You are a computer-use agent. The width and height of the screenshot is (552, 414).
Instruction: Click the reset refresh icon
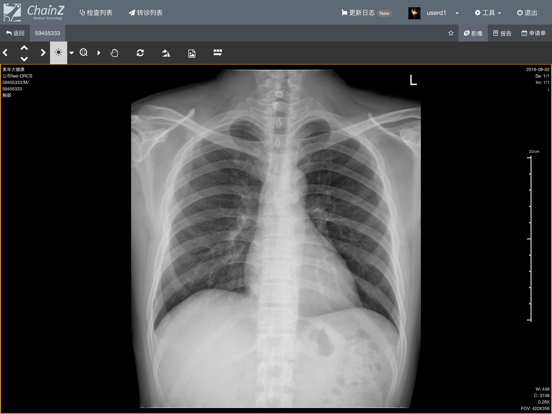tap(140, 53)
